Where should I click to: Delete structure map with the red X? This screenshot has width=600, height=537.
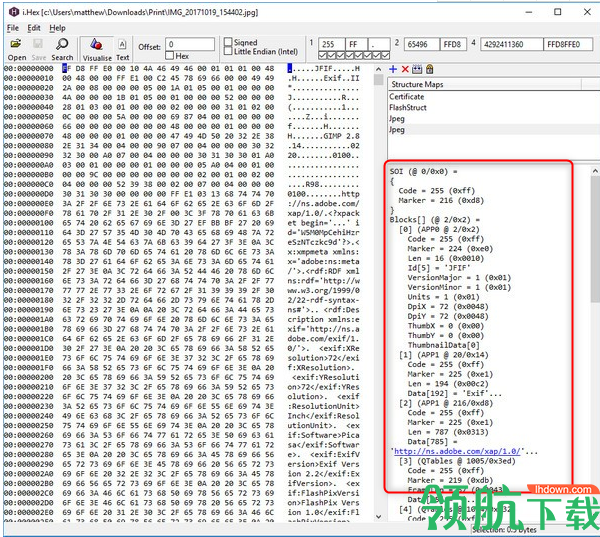coord(405,69)
